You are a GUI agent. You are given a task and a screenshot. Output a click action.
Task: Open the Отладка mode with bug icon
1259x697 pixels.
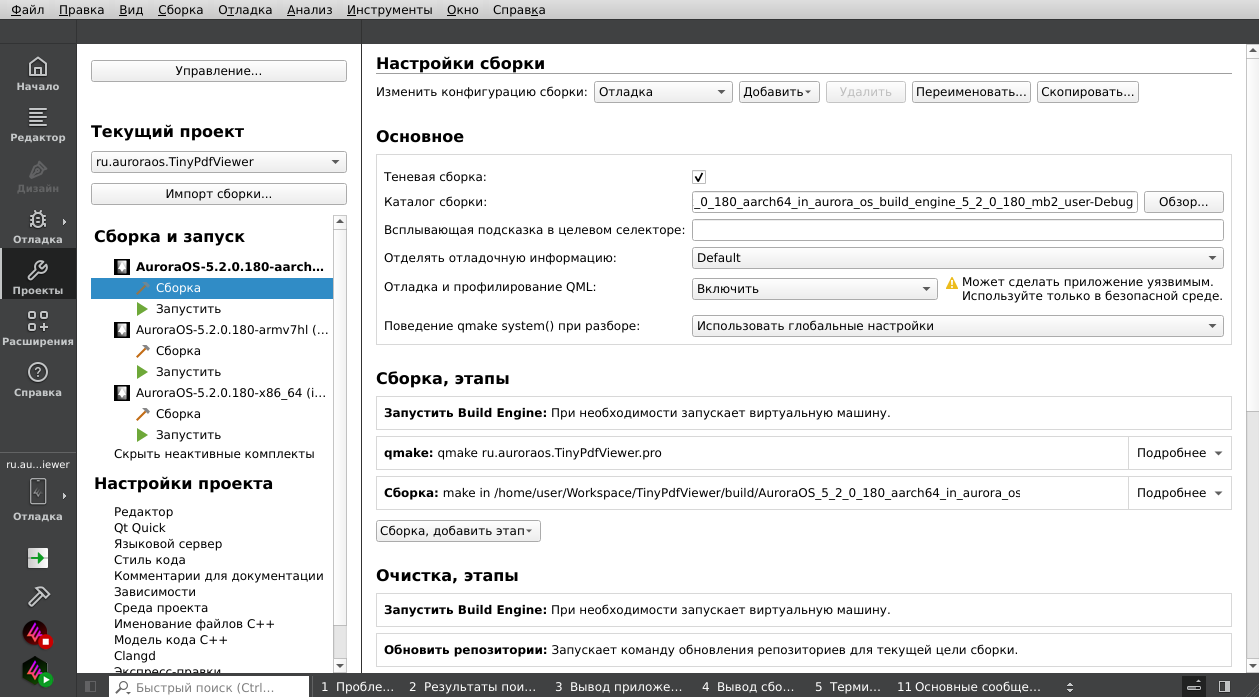(38, 227)
